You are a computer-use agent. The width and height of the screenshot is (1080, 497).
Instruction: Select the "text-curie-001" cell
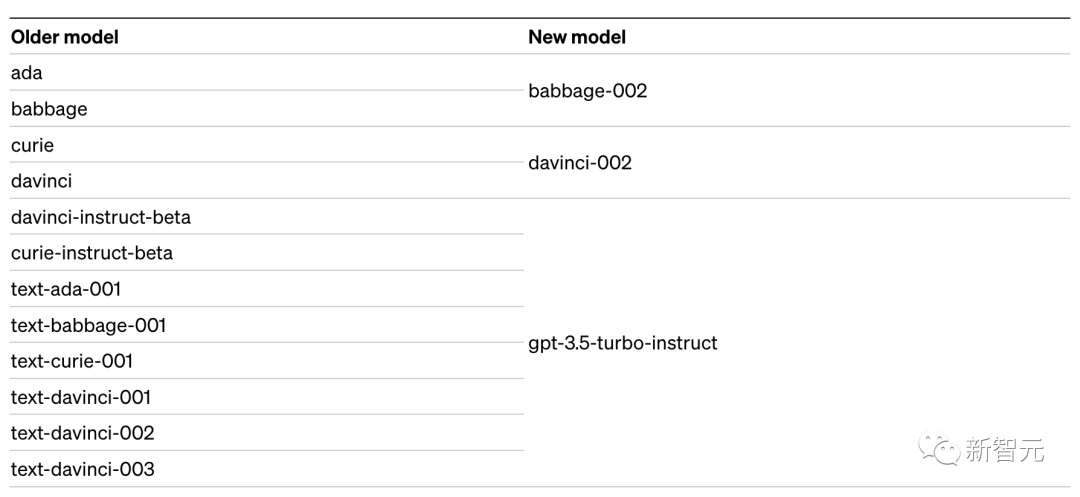(x=72, y=361)
